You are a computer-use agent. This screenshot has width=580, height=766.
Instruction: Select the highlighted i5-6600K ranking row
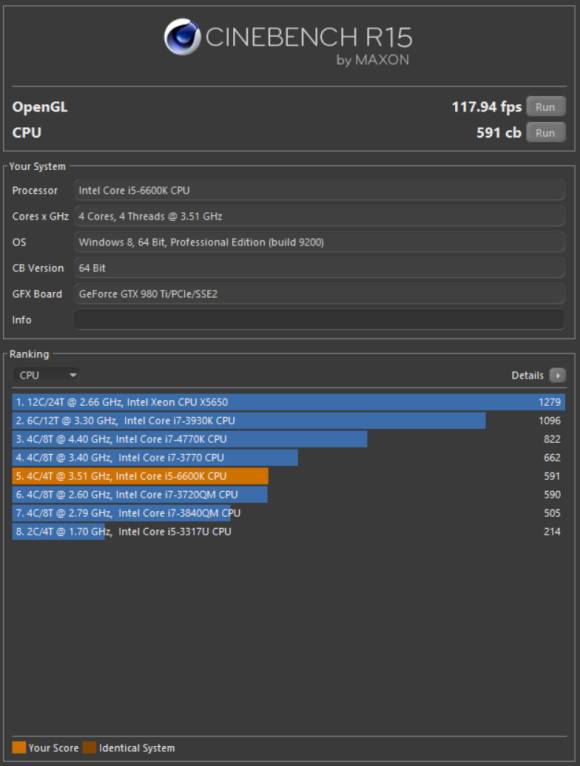[289, 476]
